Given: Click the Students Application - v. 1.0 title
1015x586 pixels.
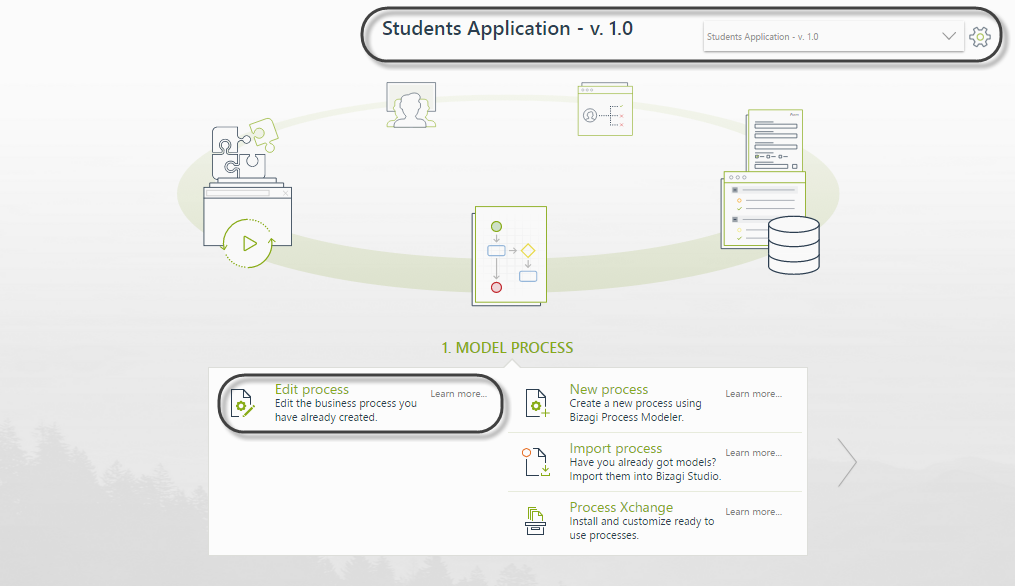Looking at the screenshot, I should pos(508,28).
